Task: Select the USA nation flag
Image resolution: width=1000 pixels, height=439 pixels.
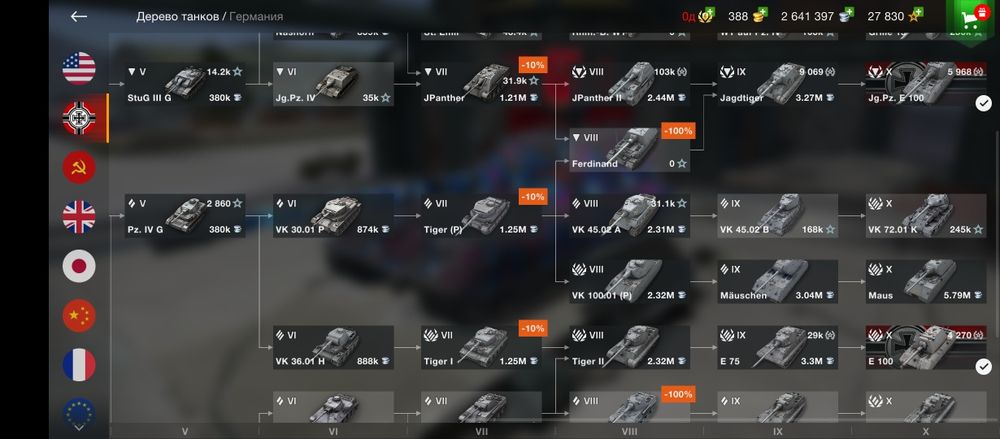Action: click(79, 68)
